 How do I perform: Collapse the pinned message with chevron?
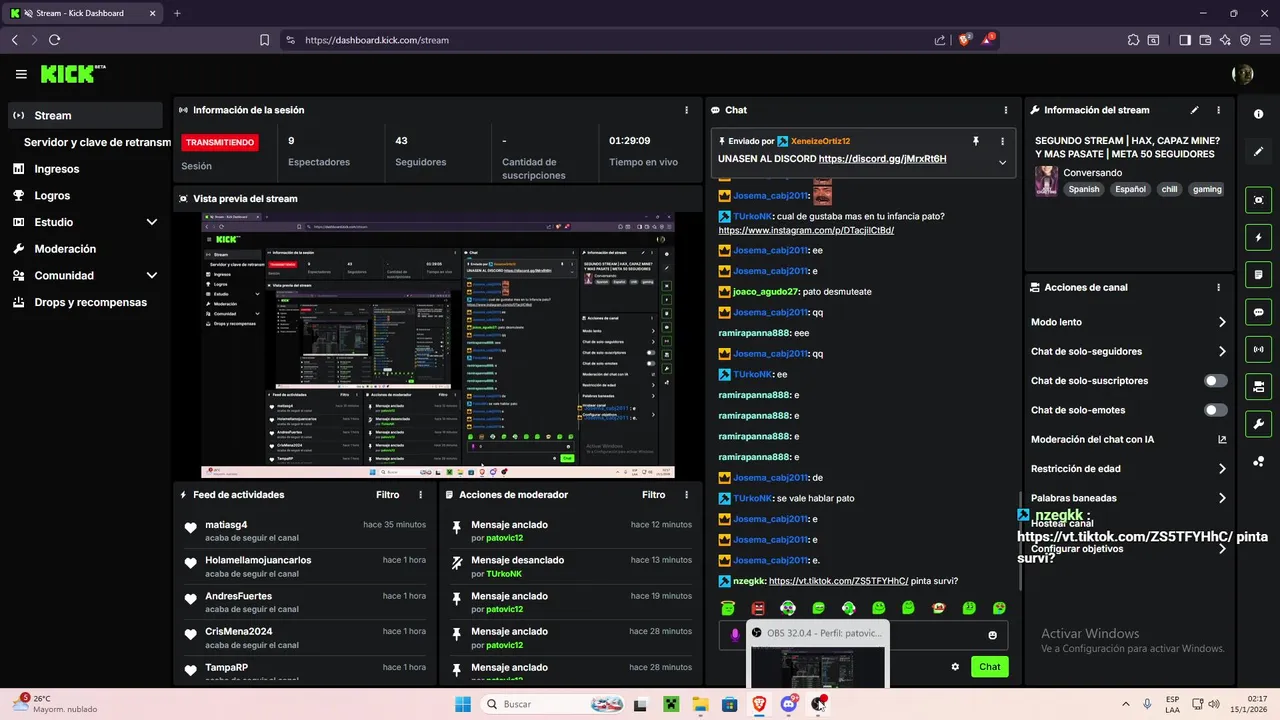1002,162
